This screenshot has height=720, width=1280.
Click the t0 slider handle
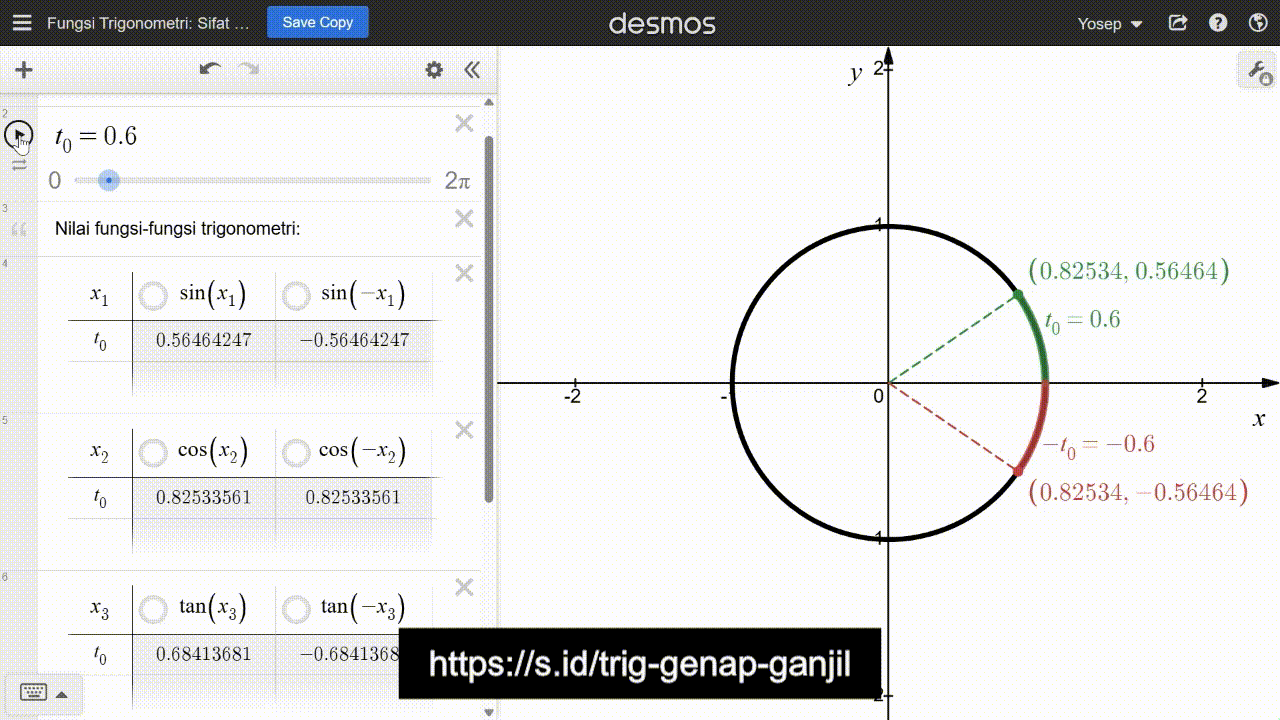(x=109, y=181)
